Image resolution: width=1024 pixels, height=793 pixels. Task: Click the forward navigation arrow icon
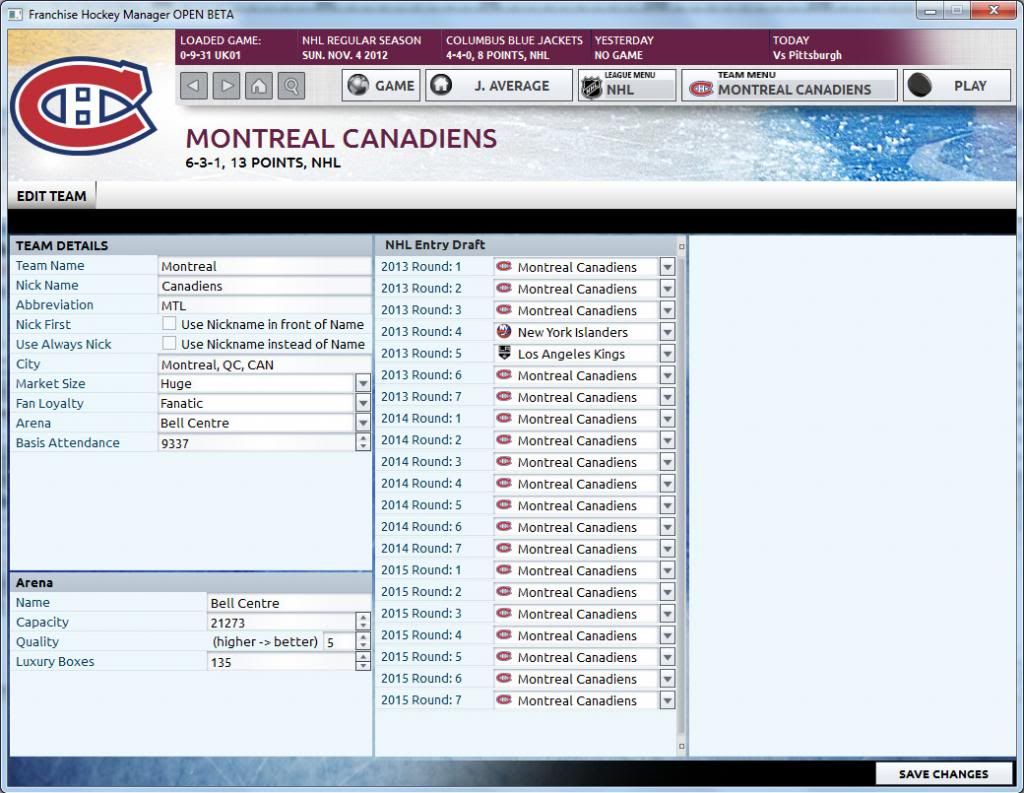(x=226, y=86)
